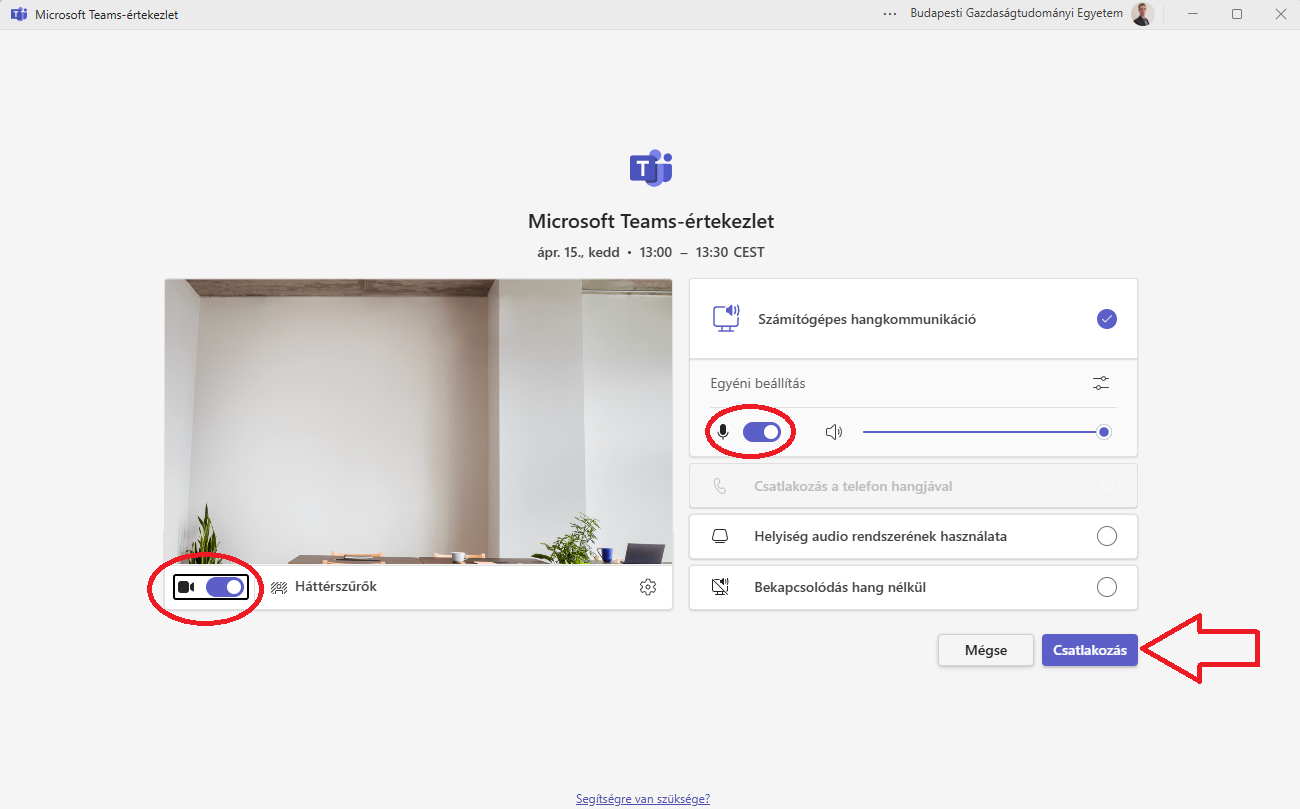Toggle the microphone switch off
Image resolution: width=1300 pixels, height=809 pixels.
point(762,432)
